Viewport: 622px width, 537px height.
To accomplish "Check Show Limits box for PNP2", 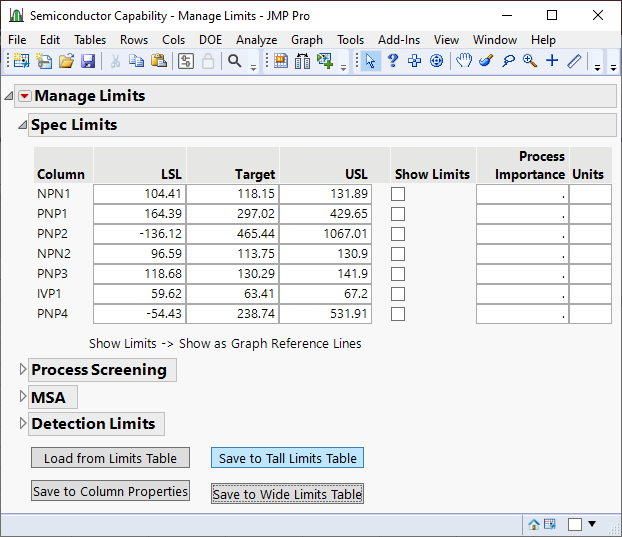I will point(398,234).
